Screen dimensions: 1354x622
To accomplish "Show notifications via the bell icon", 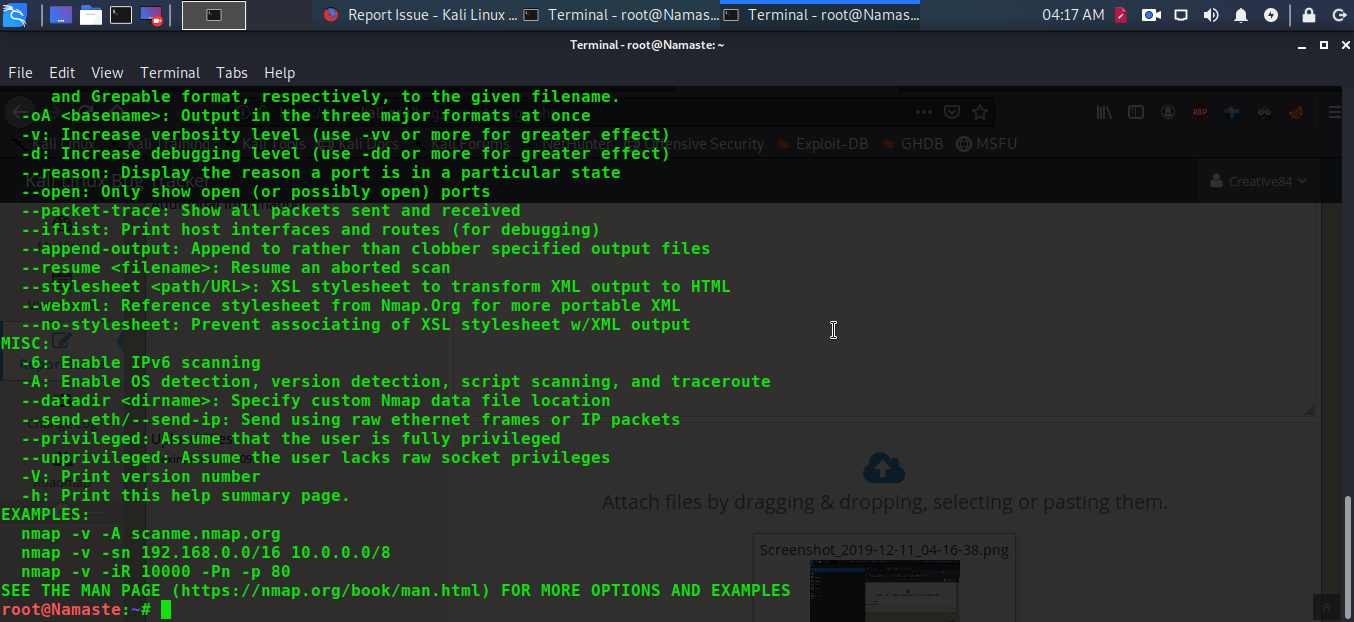I will (1241, 15).
